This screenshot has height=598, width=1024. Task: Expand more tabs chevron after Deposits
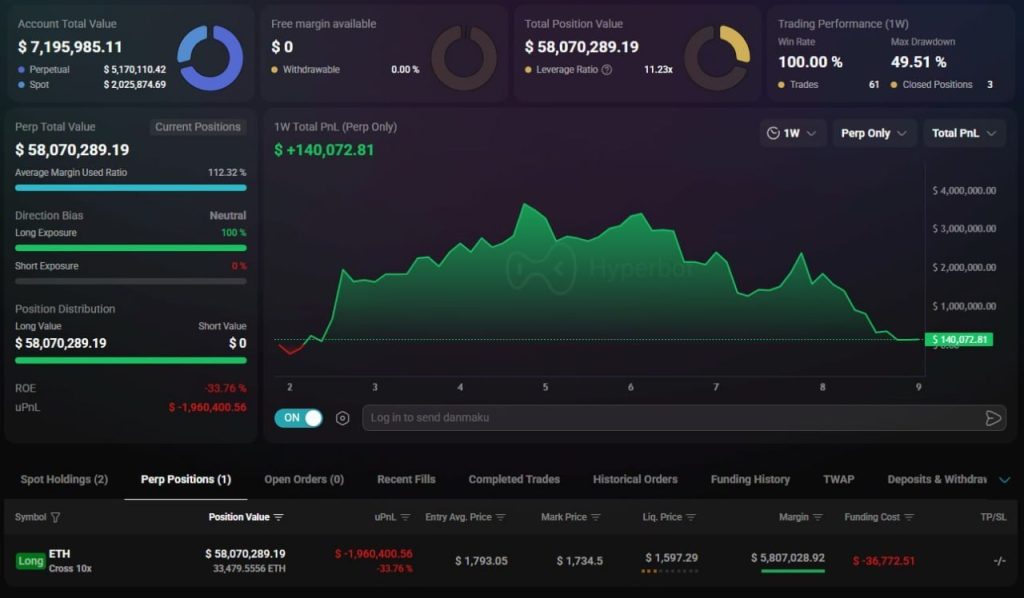click(x=1004, y=480)
